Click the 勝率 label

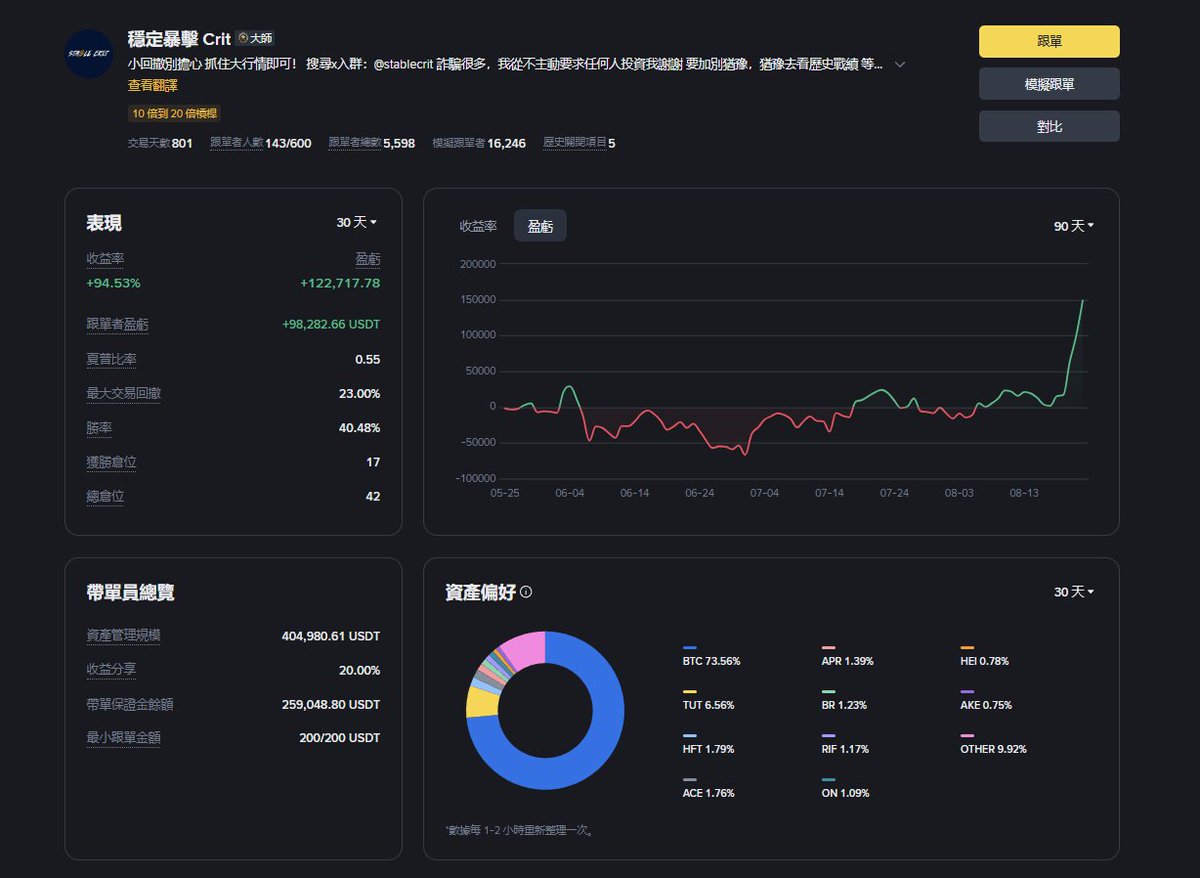click(99, 428)
